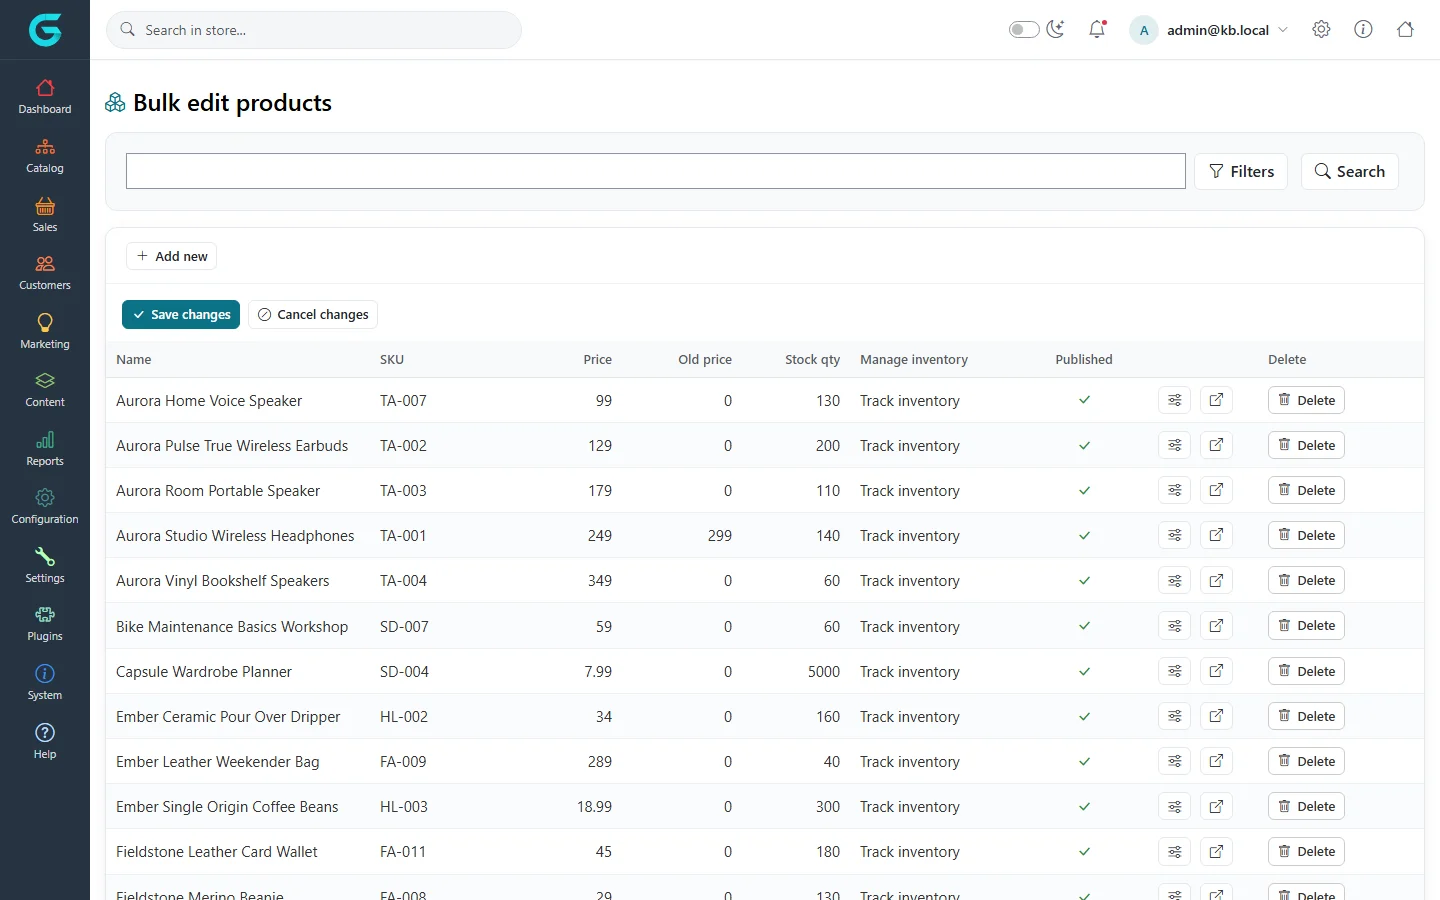
Task: Open the Filters panel
Action: tap(1241, 171)
